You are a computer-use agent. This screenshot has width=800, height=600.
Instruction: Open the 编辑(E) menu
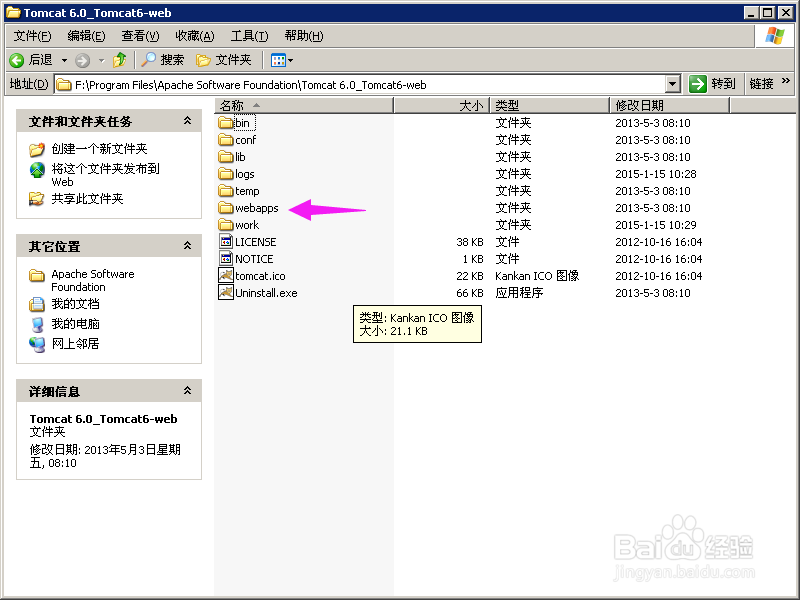pos(86,36)
